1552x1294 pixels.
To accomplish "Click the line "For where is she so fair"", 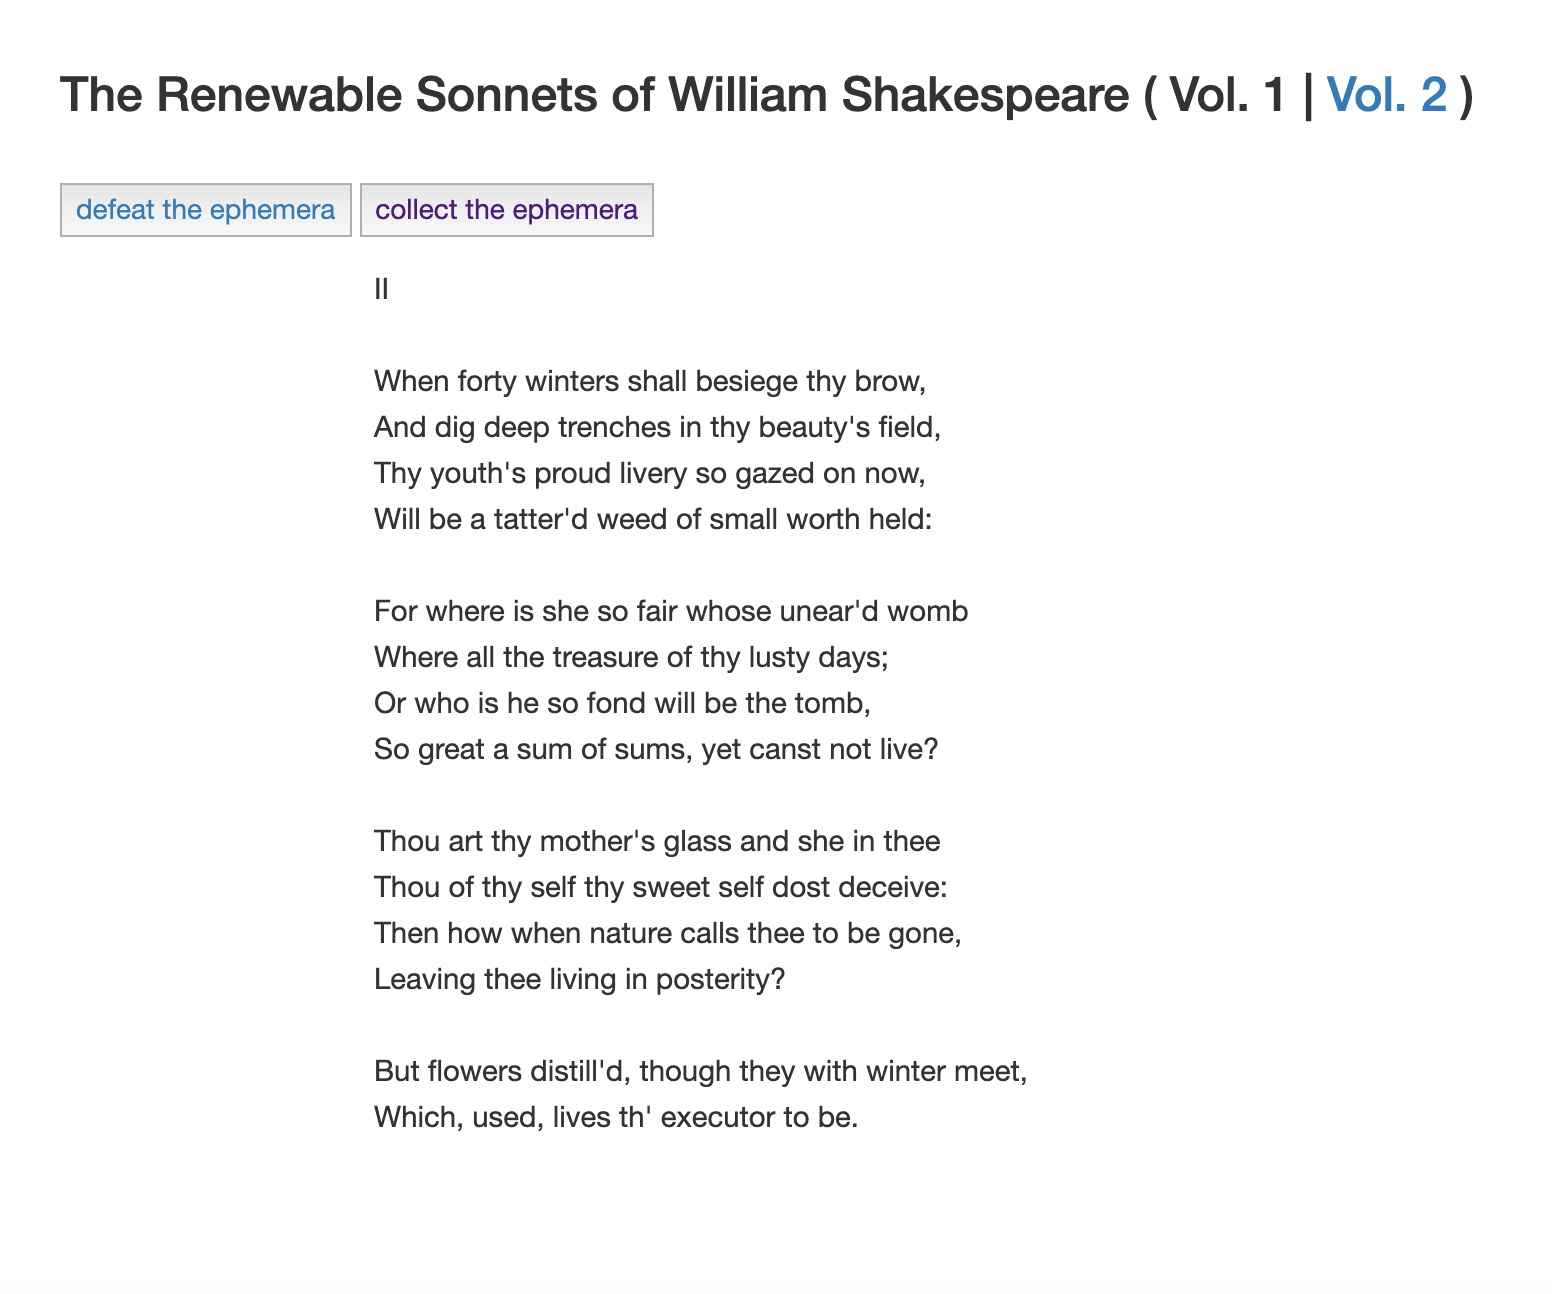I will pyautogui.click(x=670, y=611).
